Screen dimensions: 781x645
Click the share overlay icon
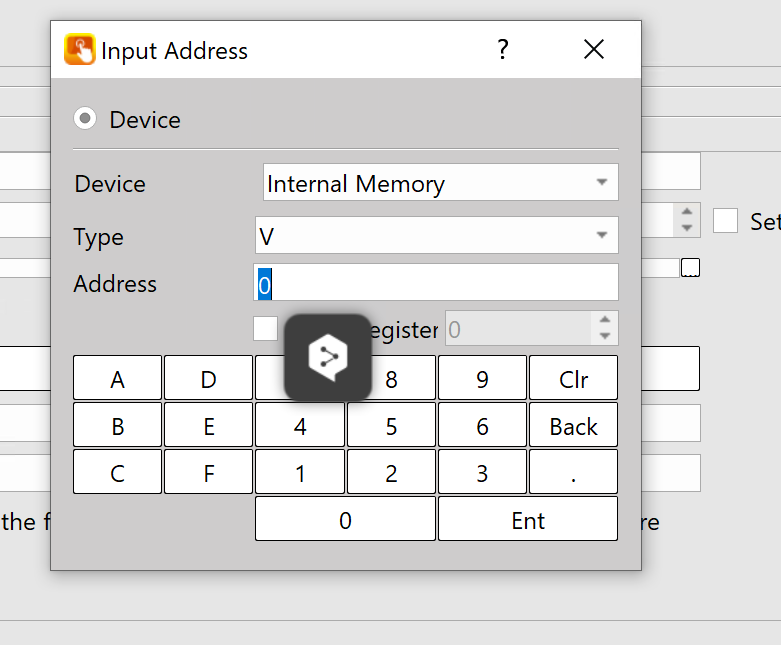(327, 357)
